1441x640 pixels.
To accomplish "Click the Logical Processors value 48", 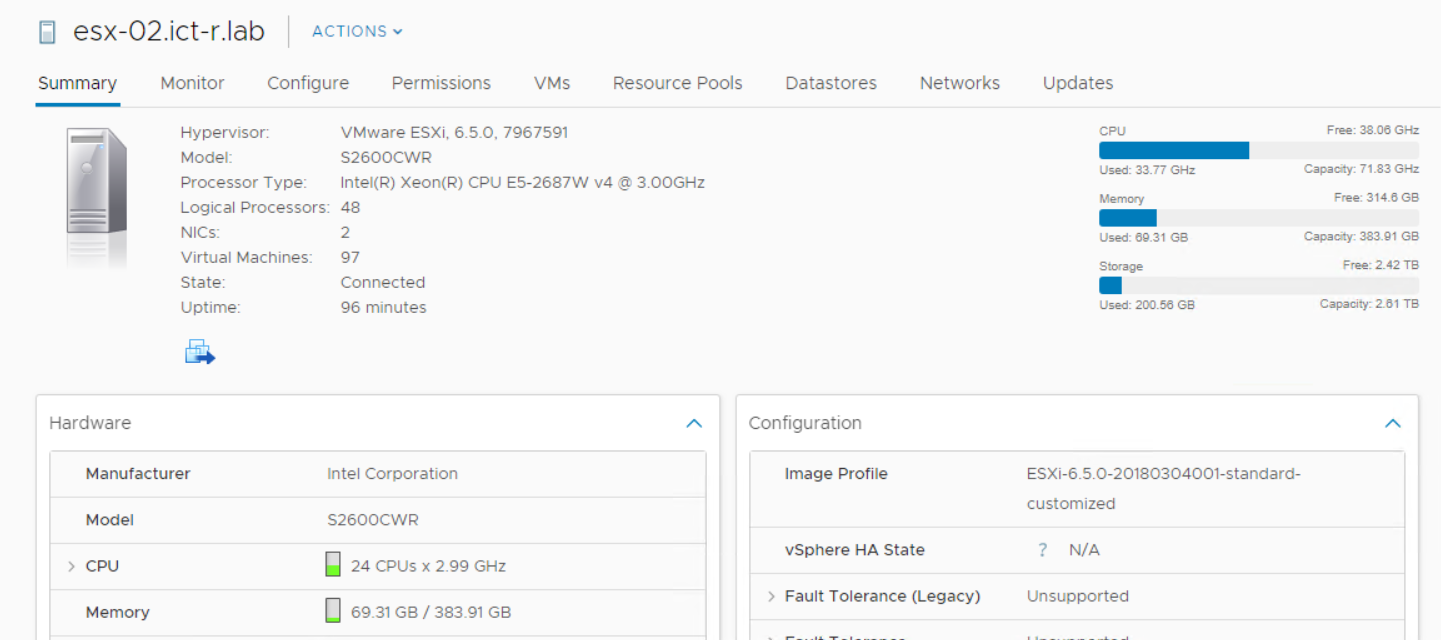I will click(x=350, y=207).
